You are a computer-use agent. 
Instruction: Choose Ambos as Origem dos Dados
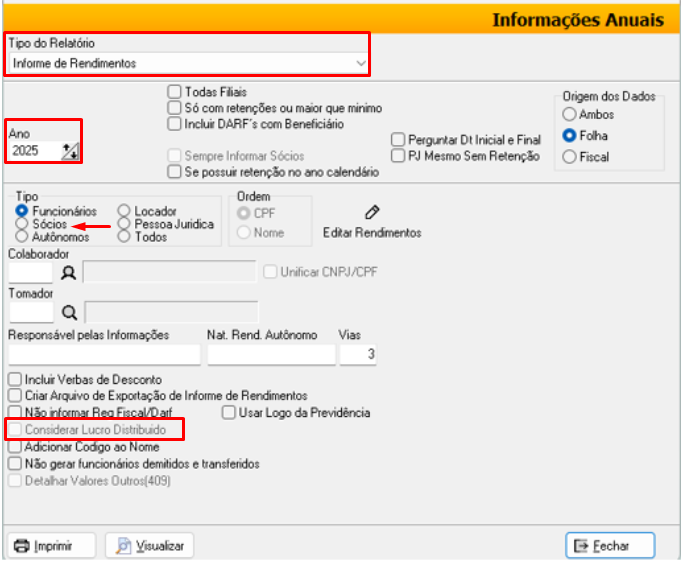click(569, 115)
